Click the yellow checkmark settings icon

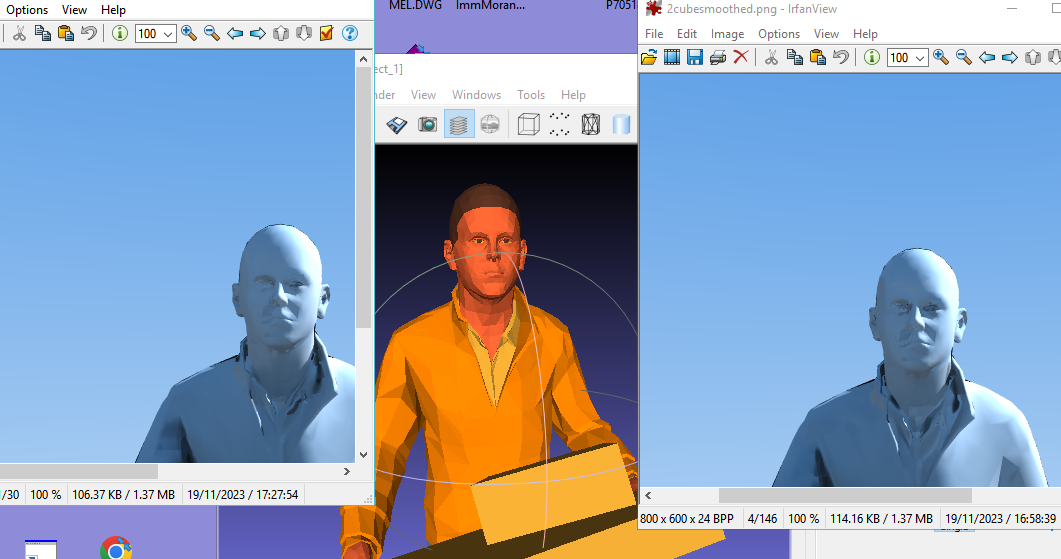tap(326, 33)
